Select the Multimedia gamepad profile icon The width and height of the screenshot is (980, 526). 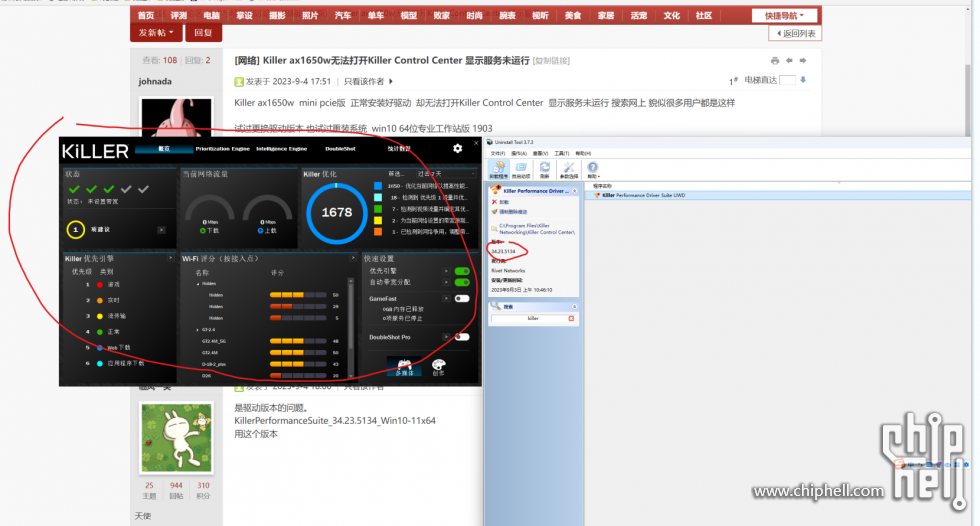pyautogui.click(x=404, y=367)
